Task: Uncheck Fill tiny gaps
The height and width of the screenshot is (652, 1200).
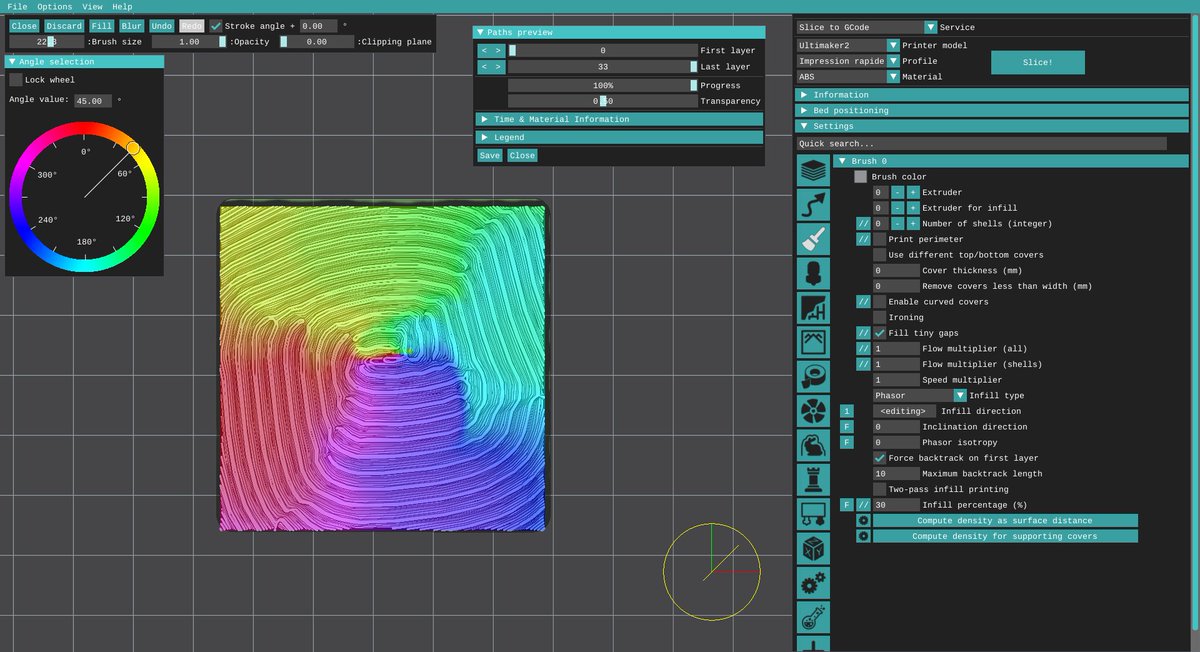Action: point(879,332)
